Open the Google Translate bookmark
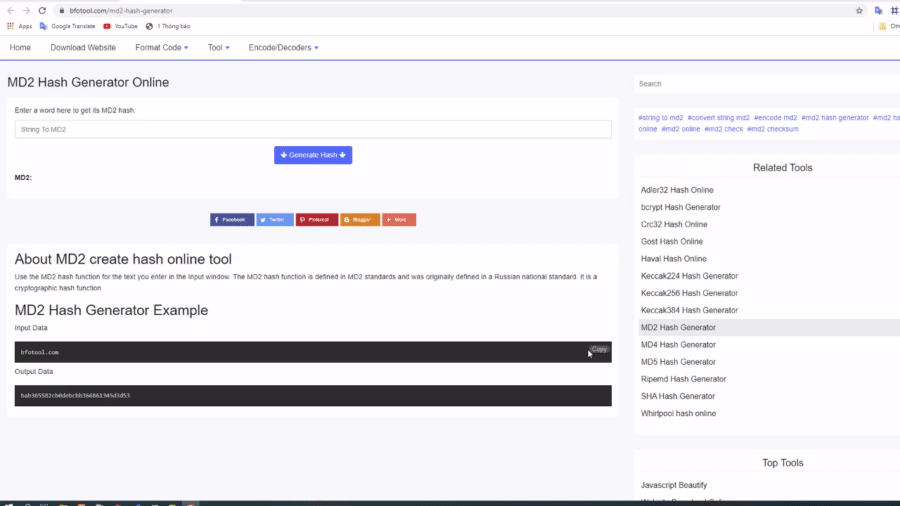The height and width of the screenshot is (506, 900). coord(66,26)
